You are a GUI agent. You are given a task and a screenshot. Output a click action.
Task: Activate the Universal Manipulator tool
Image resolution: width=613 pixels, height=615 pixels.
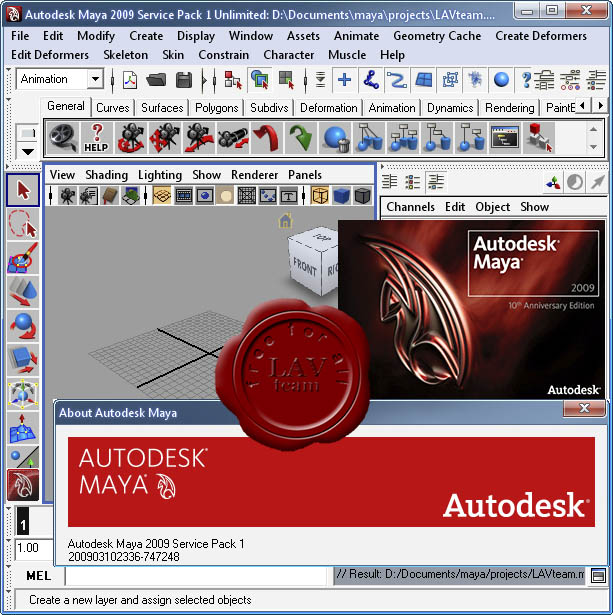pos(23,394)
